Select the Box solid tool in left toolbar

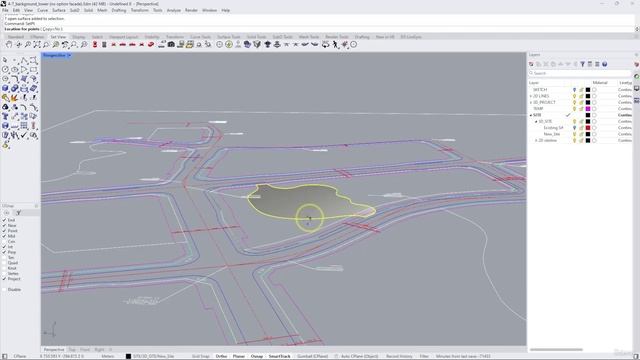coord(5,88)
